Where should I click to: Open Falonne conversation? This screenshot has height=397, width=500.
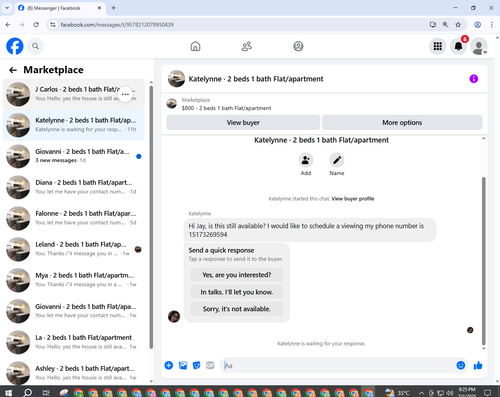click(74, 218)
